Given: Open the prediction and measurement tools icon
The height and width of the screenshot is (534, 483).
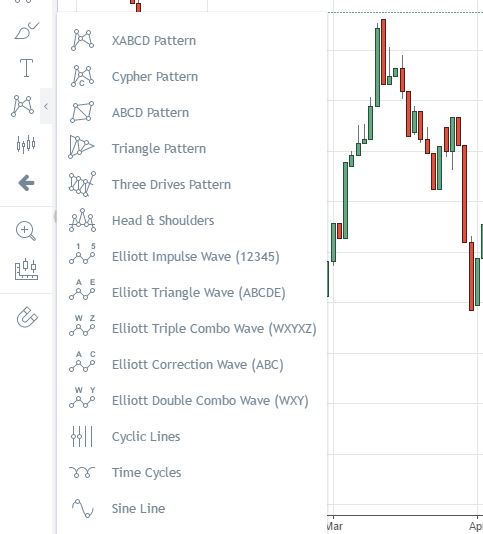Looking at the screenshot, I should [x=26, y=144].
